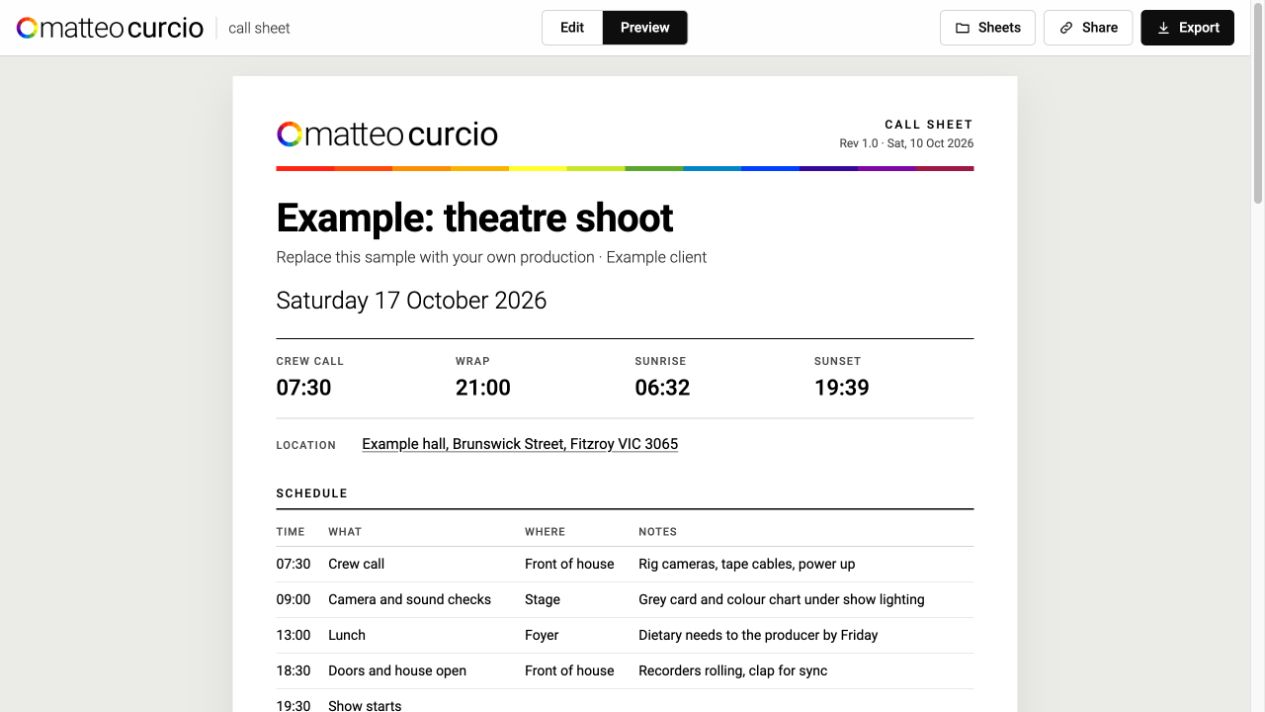Click the matteo curcio logo inside the document
This screenshot has width=1265, height=712.
pos(387,134)
